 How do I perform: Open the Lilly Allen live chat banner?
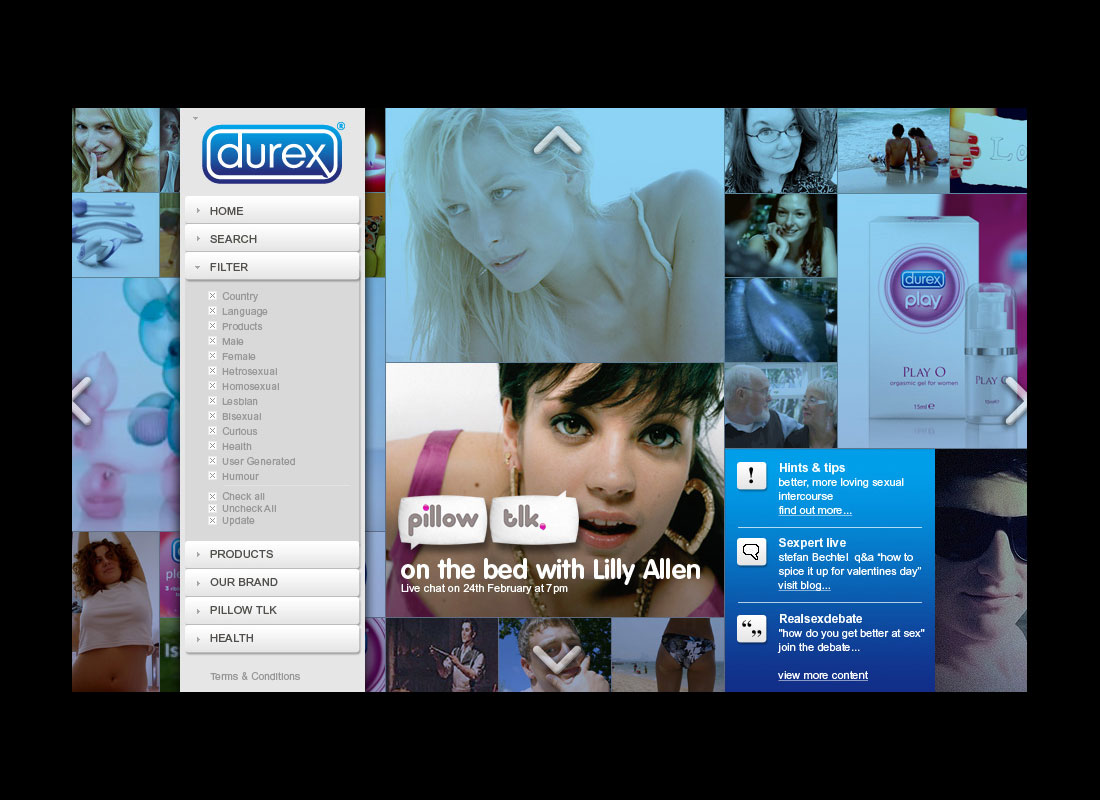[x=555, y=491]
